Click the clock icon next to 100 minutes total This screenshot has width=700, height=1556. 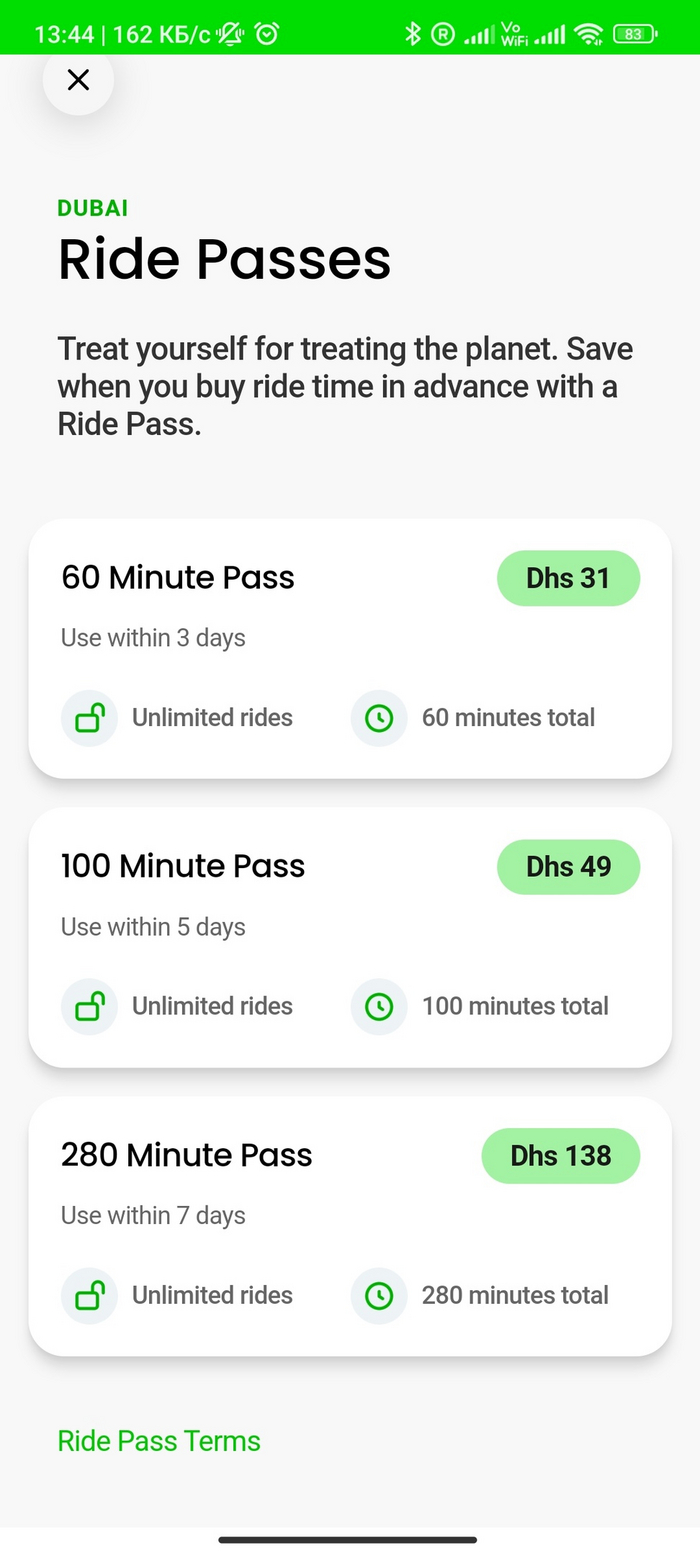[x=378, y=1007]
